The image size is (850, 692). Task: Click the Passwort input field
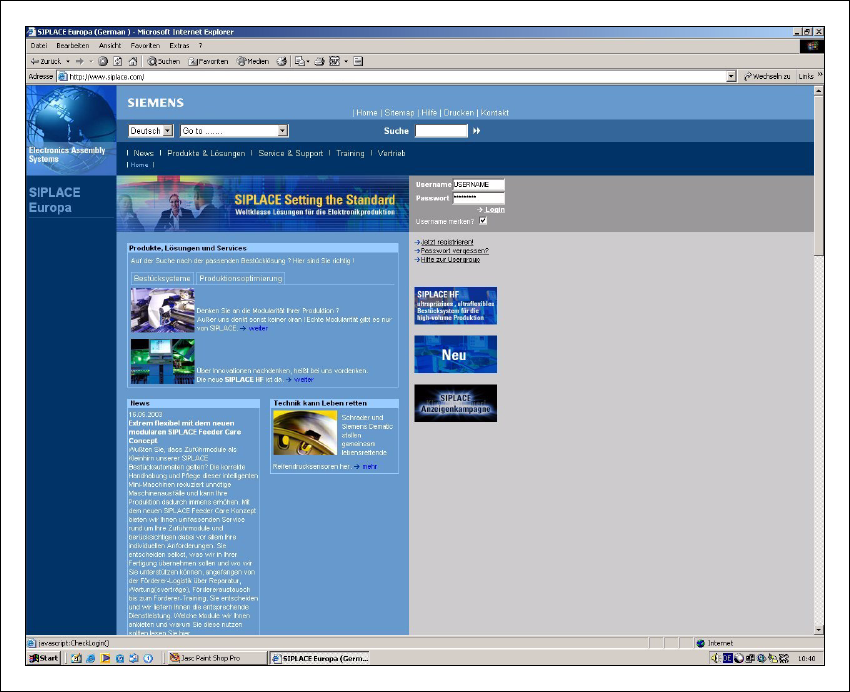coord(478,198)
